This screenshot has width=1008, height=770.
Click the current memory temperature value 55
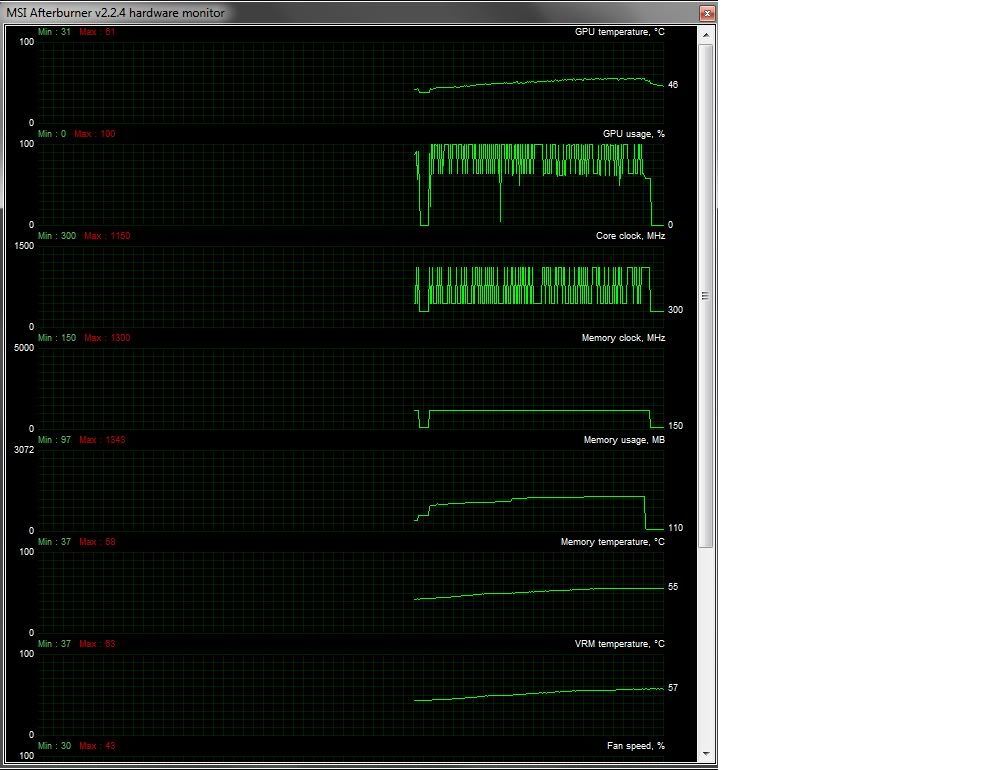click(x=672, y=587)
